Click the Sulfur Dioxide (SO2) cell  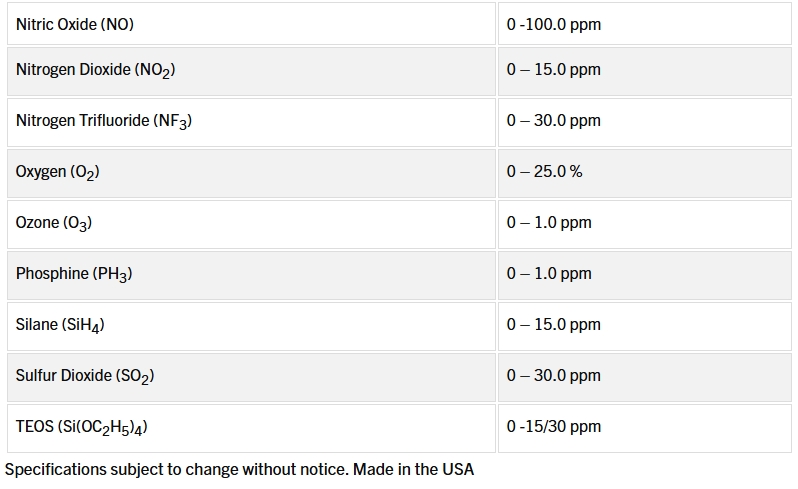point(85,376)
